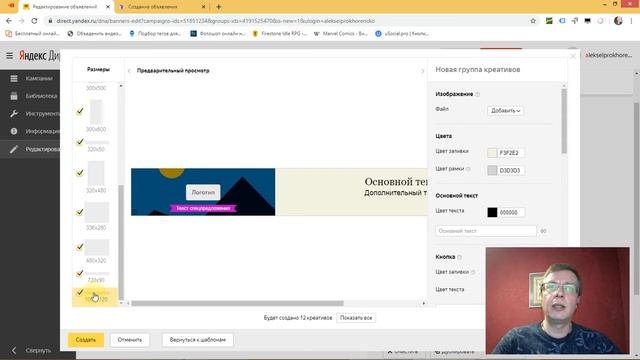Image resolution: width=640 pixels, height=360 pixels.
Task: Click the Отменить button
Action: (x=130, y=340)
